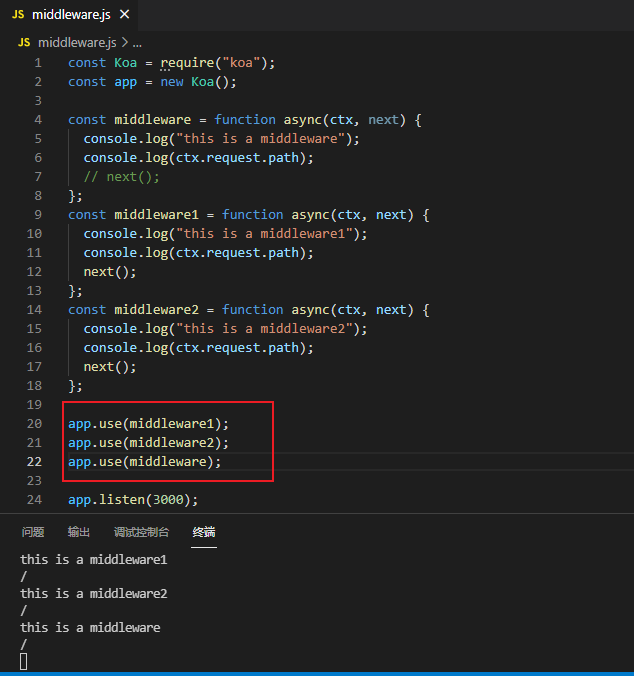Click line number 4 in the gutter
The height and width of the screenshot is (676, 634).
tap(38, 120)
